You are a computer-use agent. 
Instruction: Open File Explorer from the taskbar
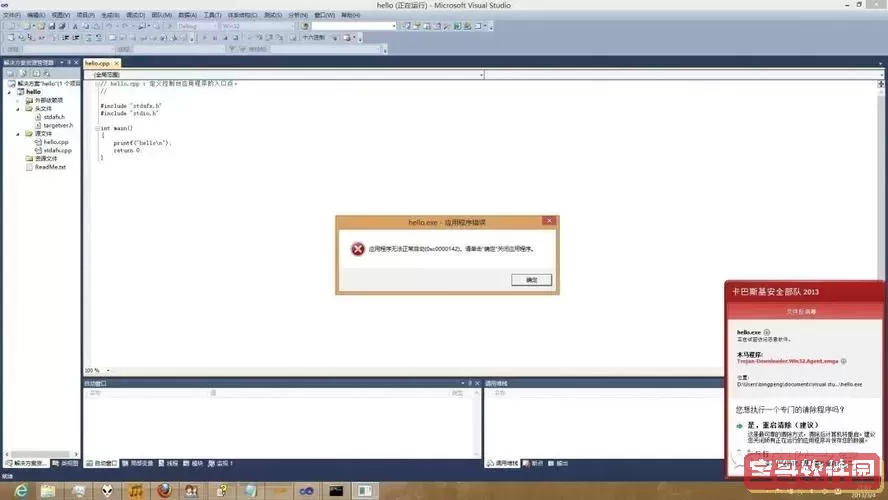[x=48, y=490]
